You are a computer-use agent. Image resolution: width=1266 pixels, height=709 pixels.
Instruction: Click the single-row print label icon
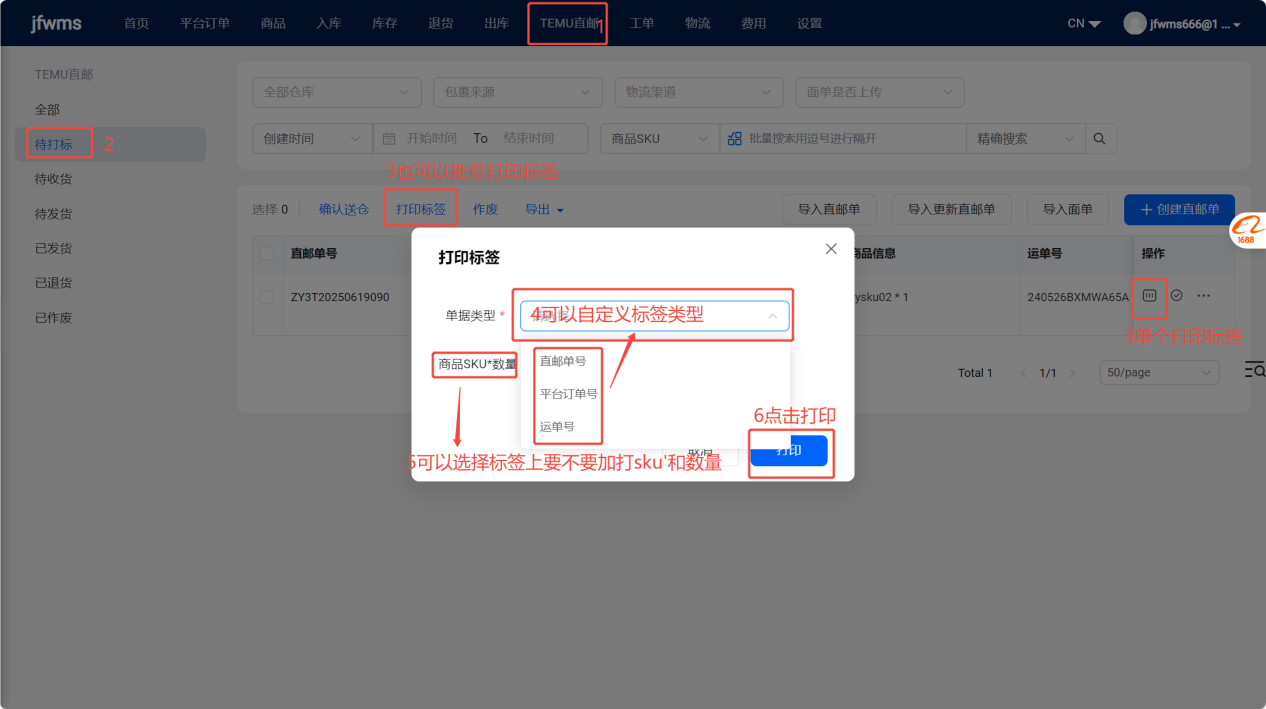coord(1150,296)
